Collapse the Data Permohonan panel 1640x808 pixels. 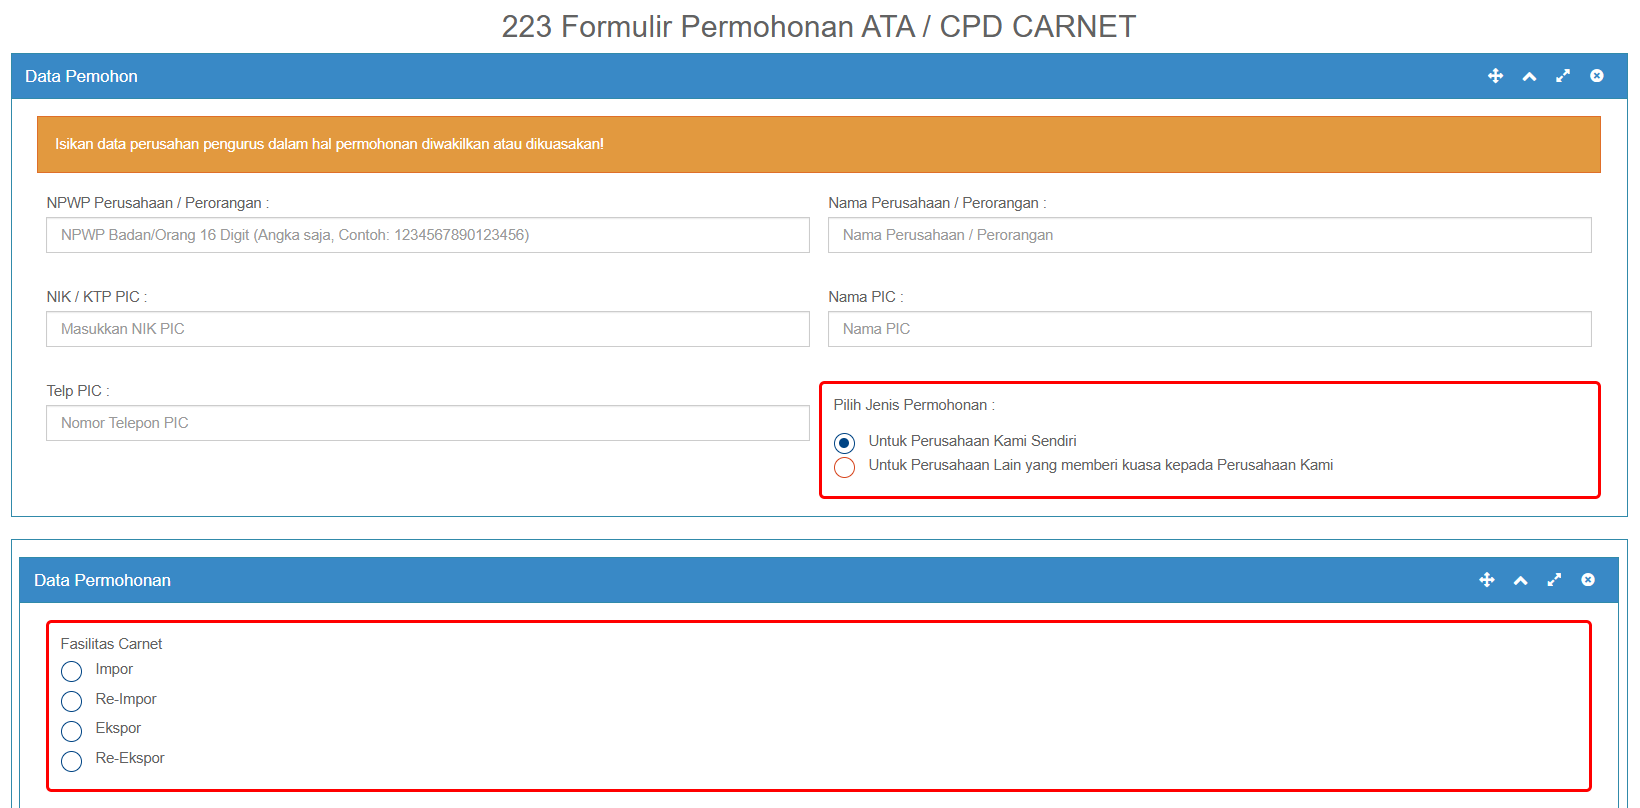tap(1520, 580)
